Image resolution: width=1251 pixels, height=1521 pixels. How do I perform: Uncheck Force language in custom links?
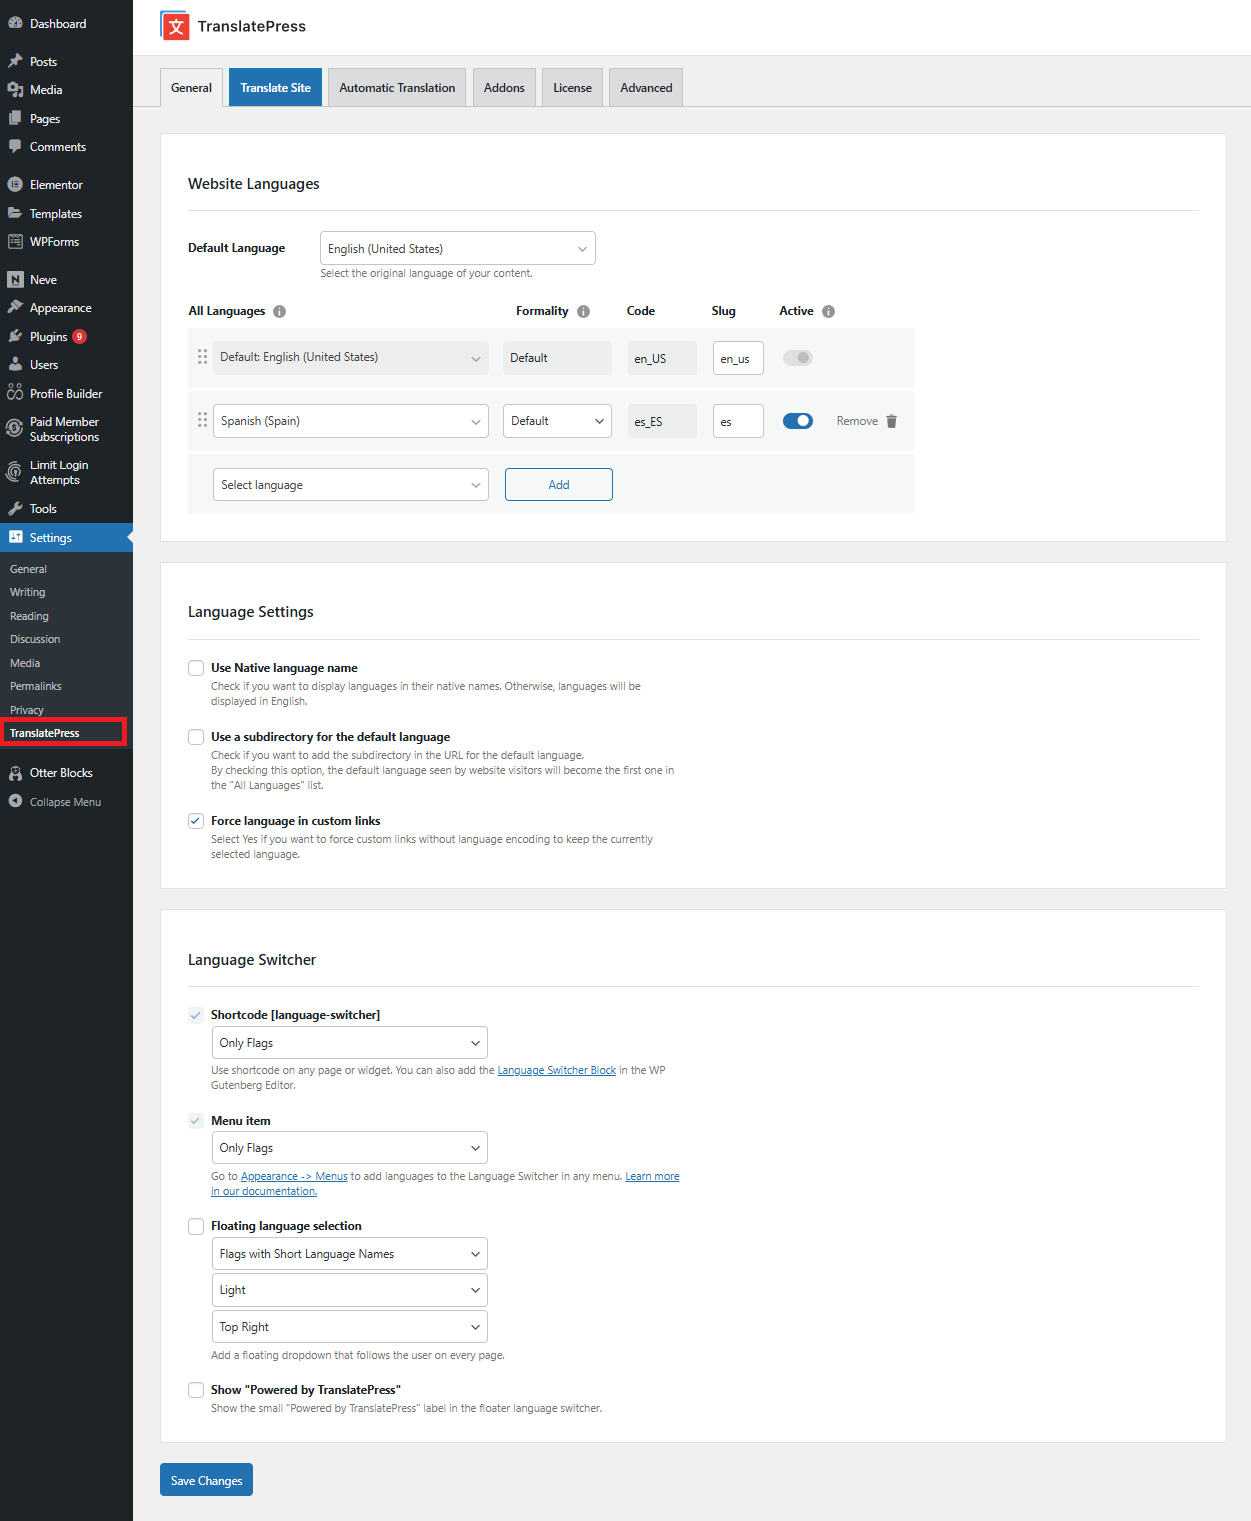pyautogui.click(x=196, y=821)
